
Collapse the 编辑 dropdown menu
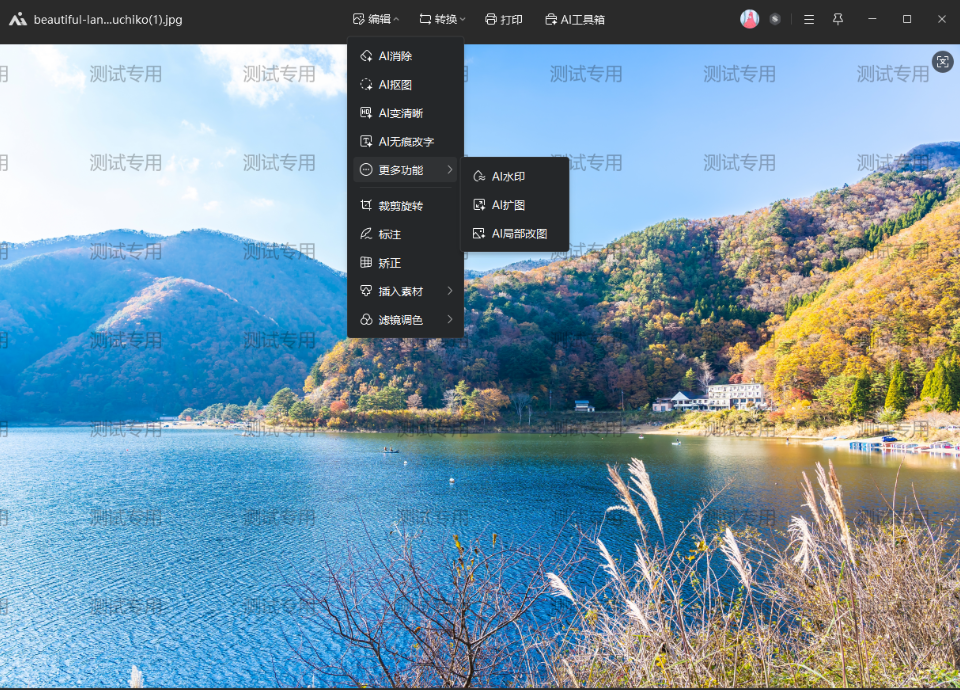point(376,19)
